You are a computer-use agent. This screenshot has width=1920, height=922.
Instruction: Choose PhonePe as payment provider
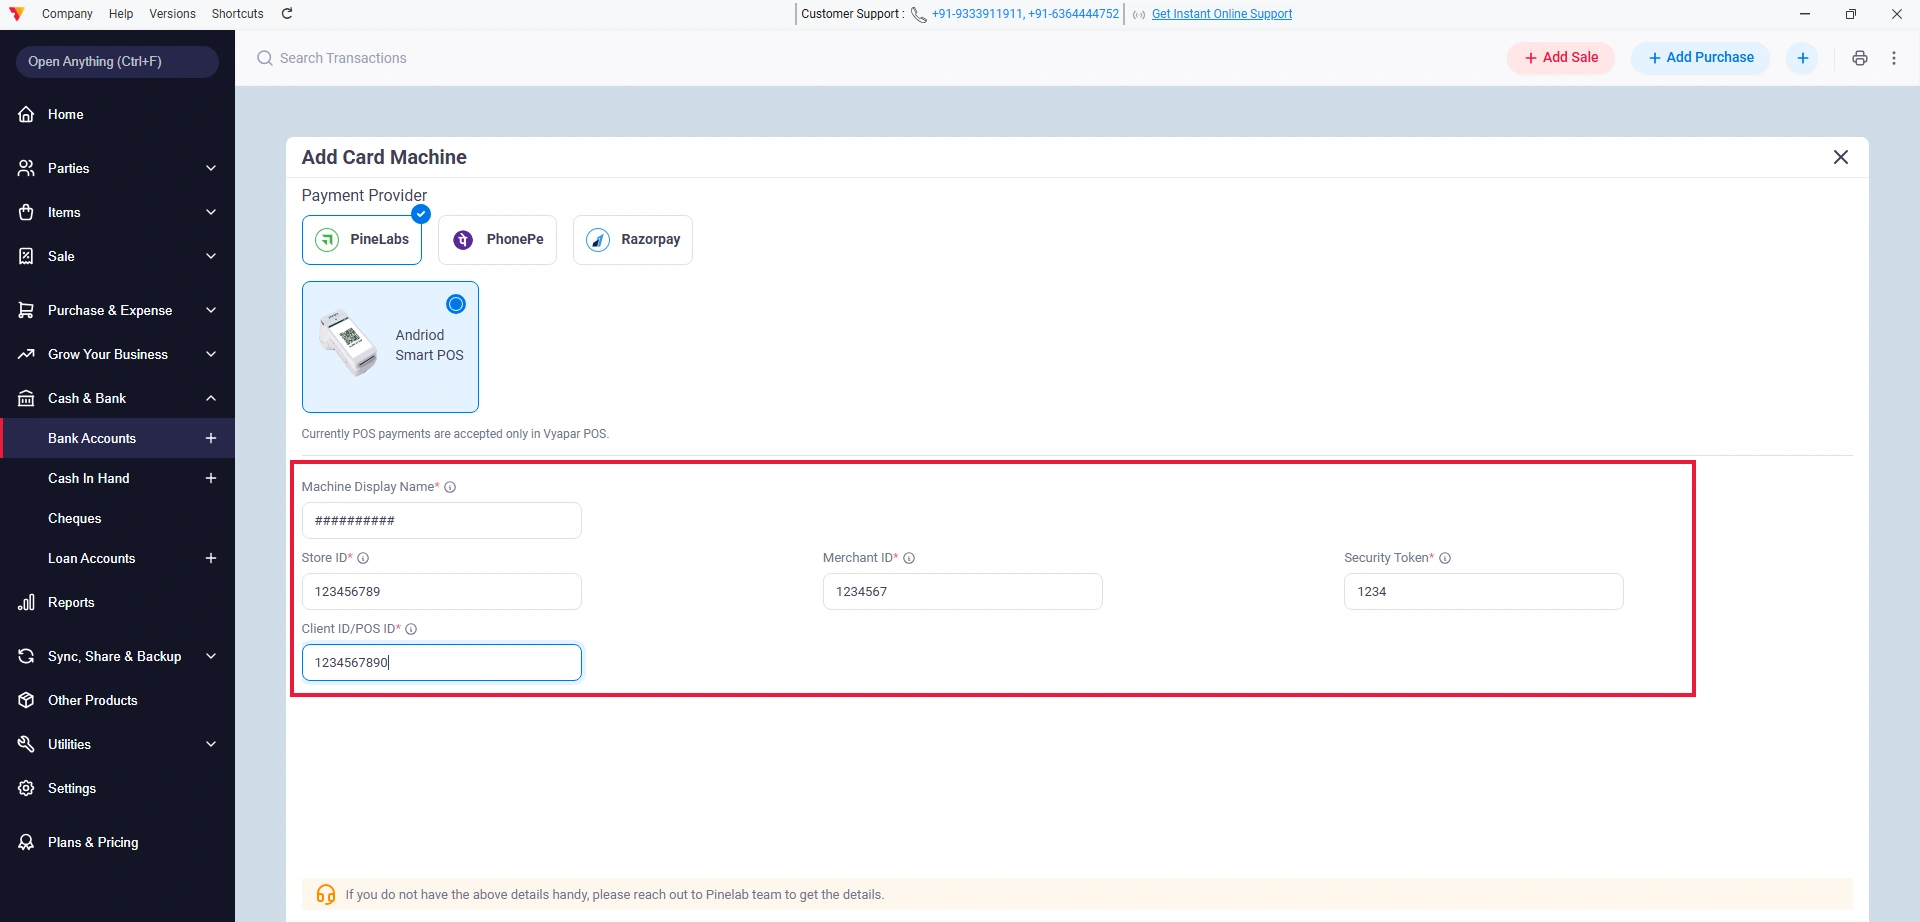point(497,240)
